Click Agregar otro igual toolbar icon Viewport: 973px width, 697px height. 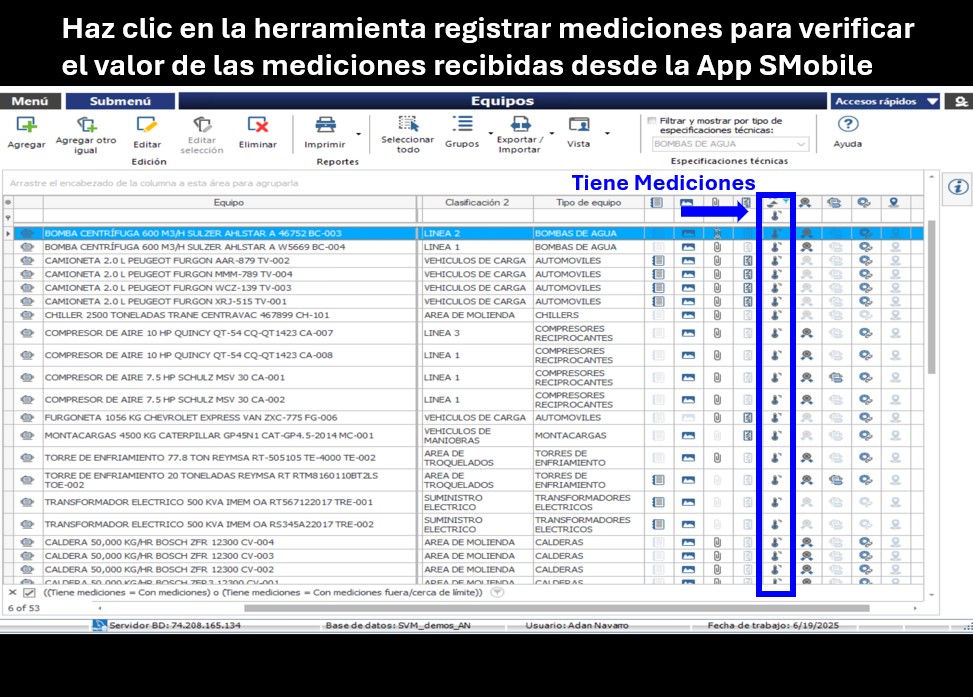(86, 125)
